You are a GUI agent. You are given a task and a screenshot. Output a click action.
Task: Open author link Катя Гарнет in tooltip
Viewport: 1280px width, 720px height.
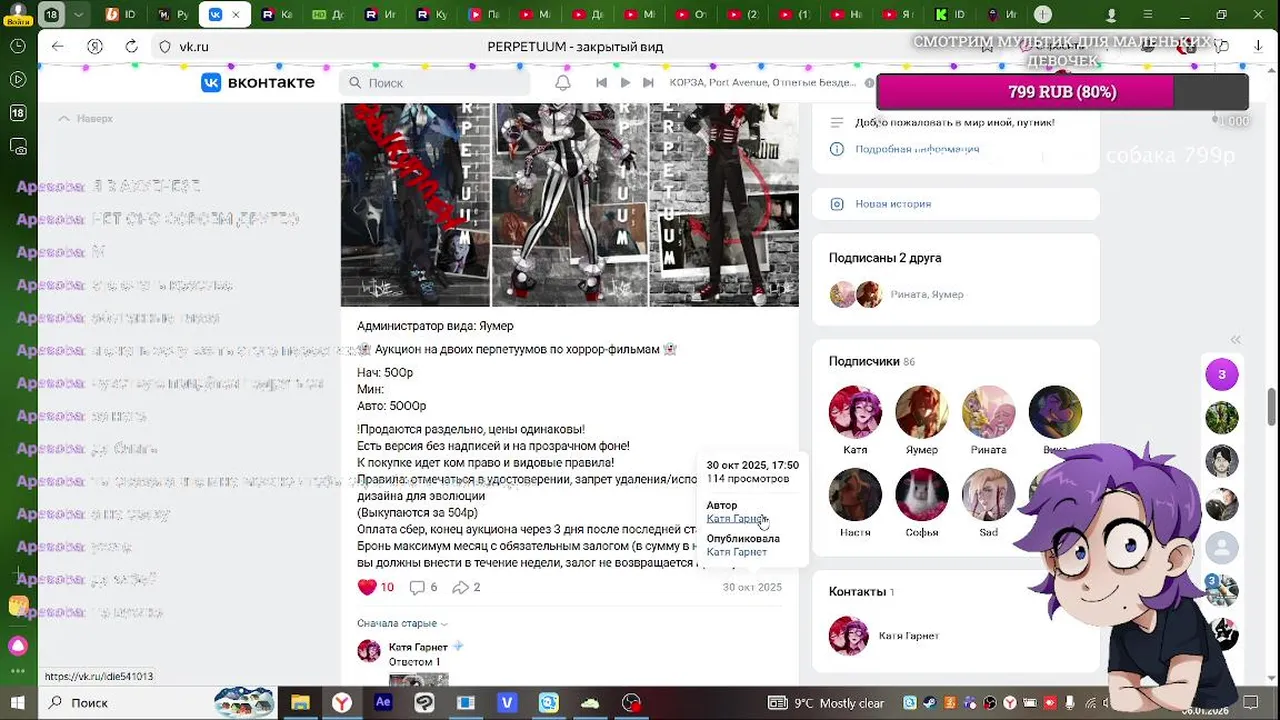[x=736, y=518]
